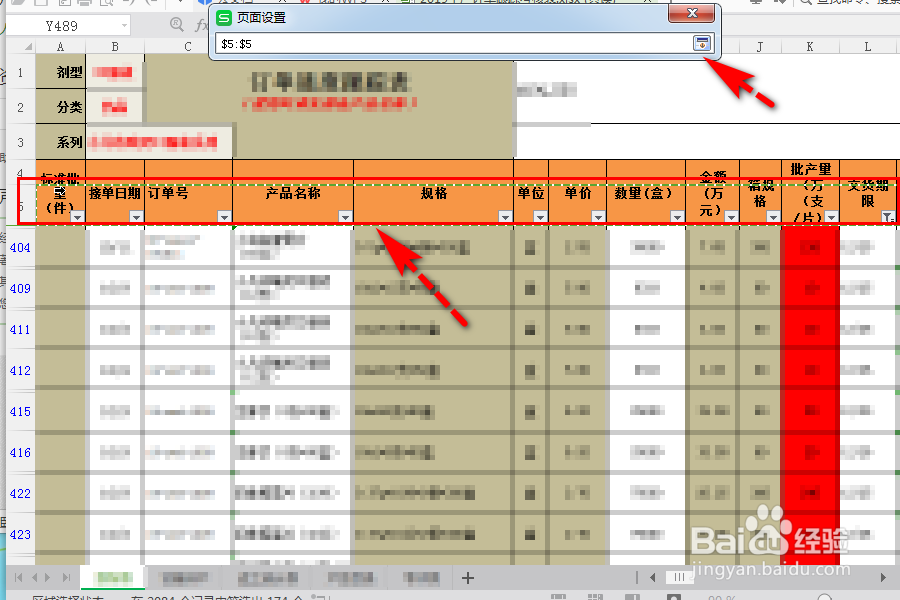Click the range collapse button in 页面设置 dialog
The image size is (900, 600).
(700, 43)
